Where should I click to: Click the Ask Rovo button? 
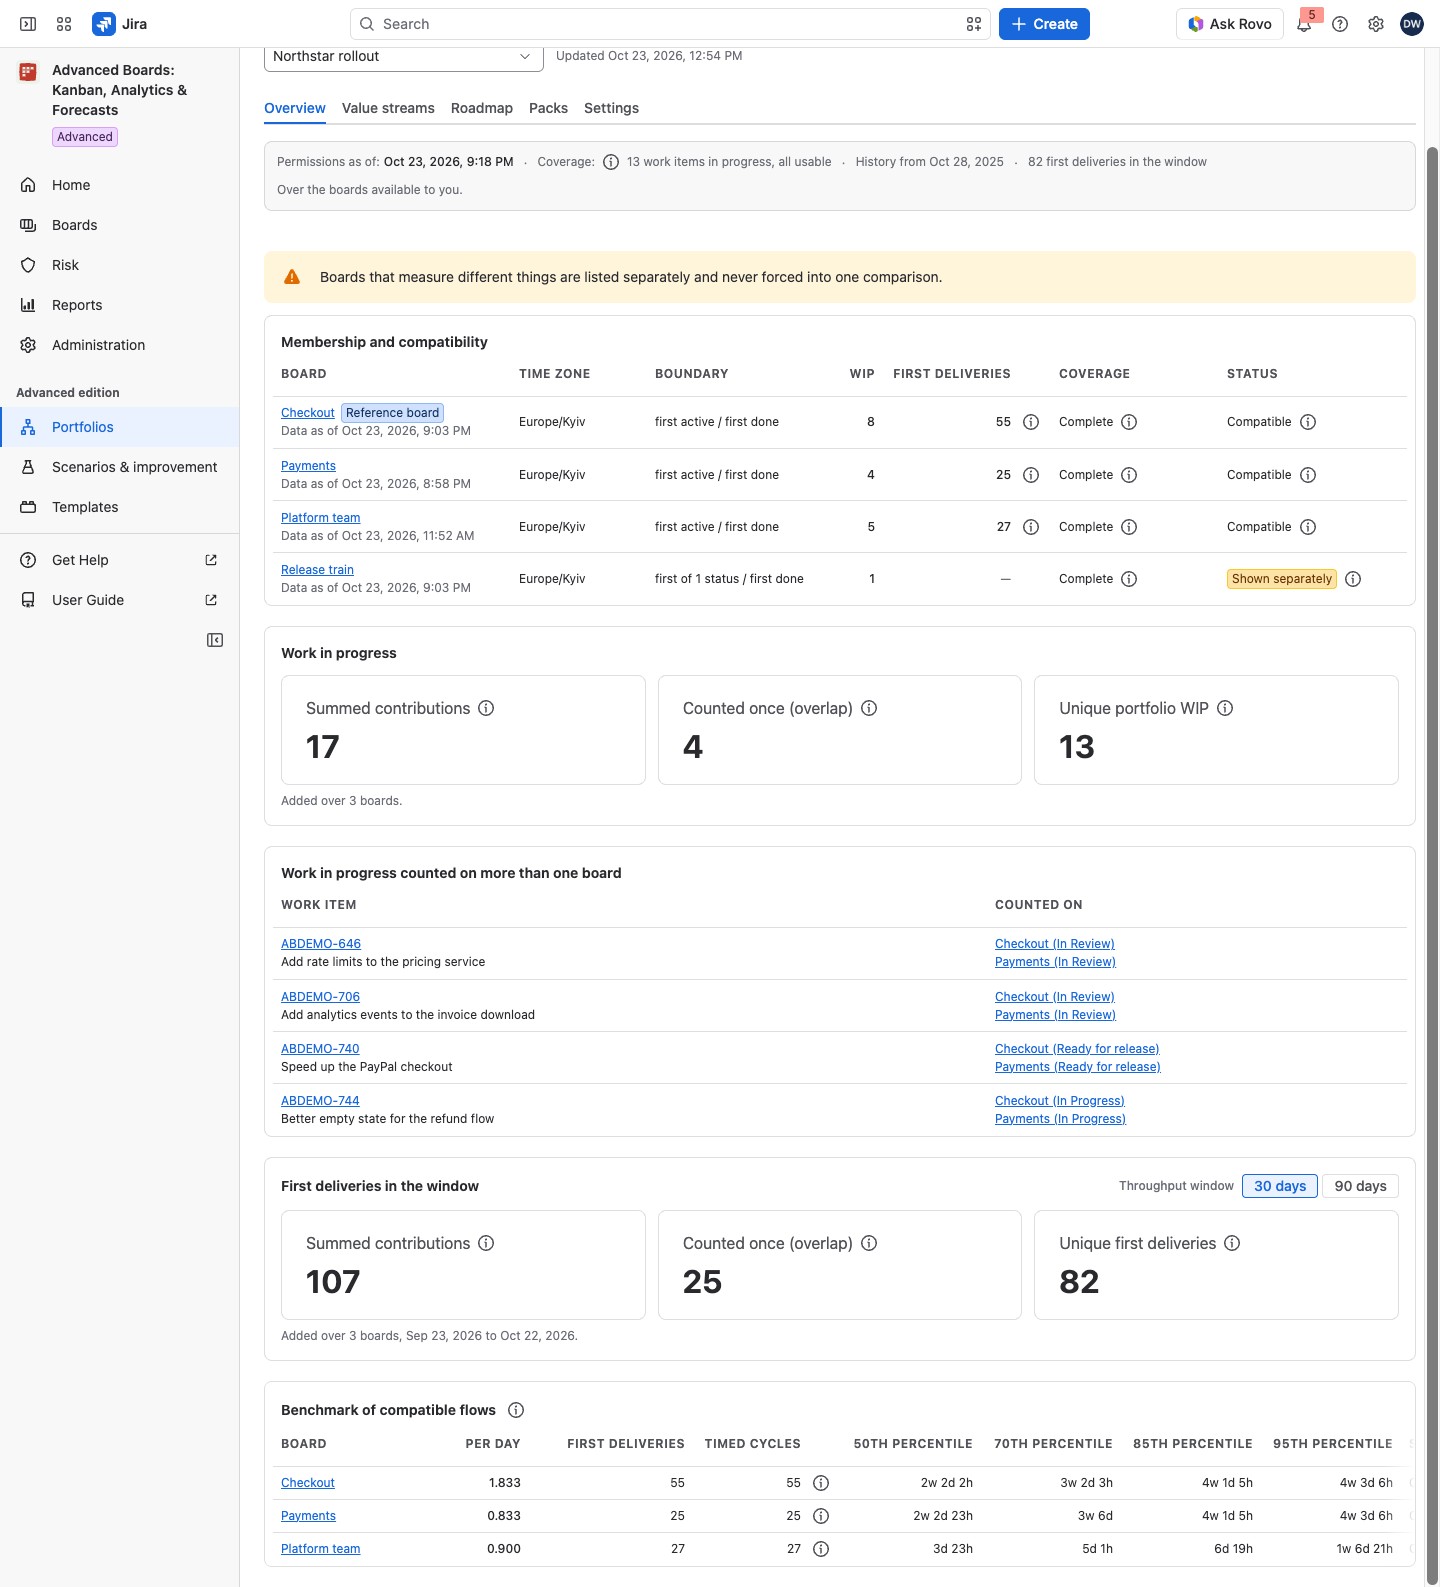pyautogui.click(x=1230, y=24)
